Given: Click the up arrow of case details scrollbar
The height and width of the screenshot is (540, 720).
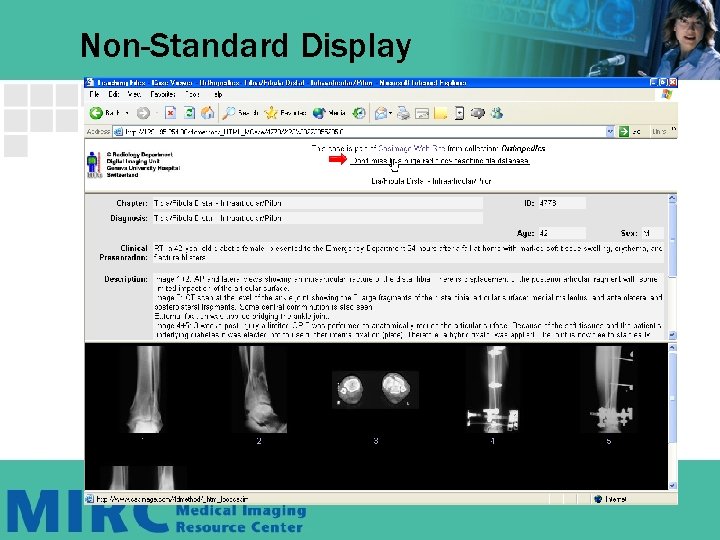Looking at the screenshot, I should pyautogui.click(x=672, y=199).
